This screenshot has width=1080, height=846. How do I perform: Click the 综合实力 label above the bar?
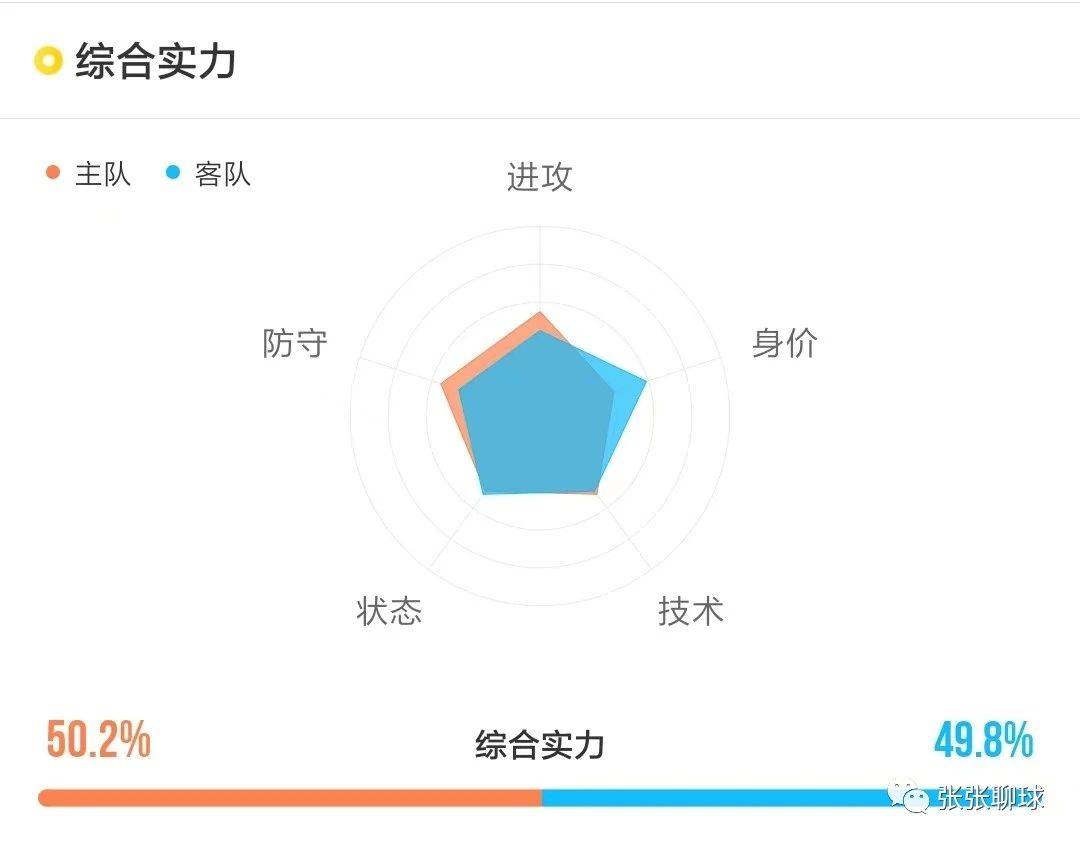pos(540,745)
